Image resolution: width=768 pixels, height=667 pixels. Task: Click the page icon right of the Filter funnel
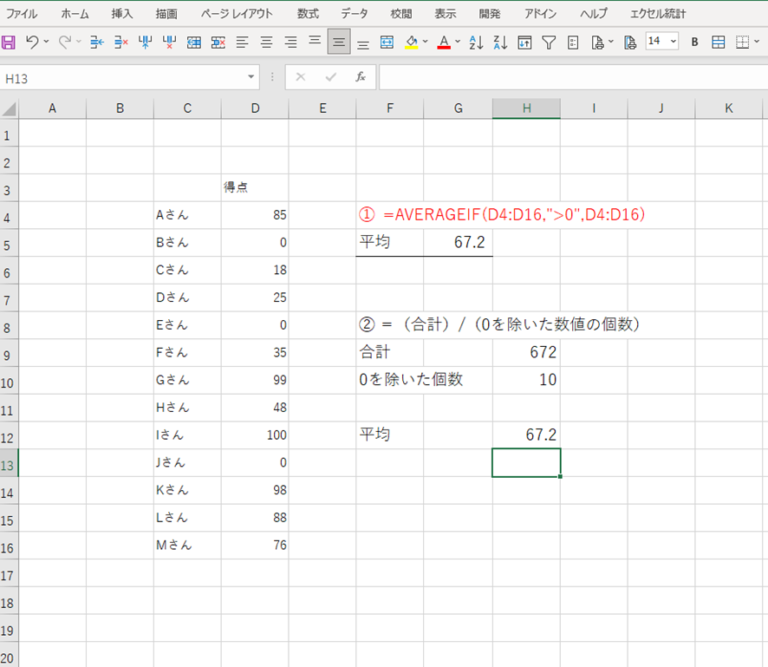573,43
